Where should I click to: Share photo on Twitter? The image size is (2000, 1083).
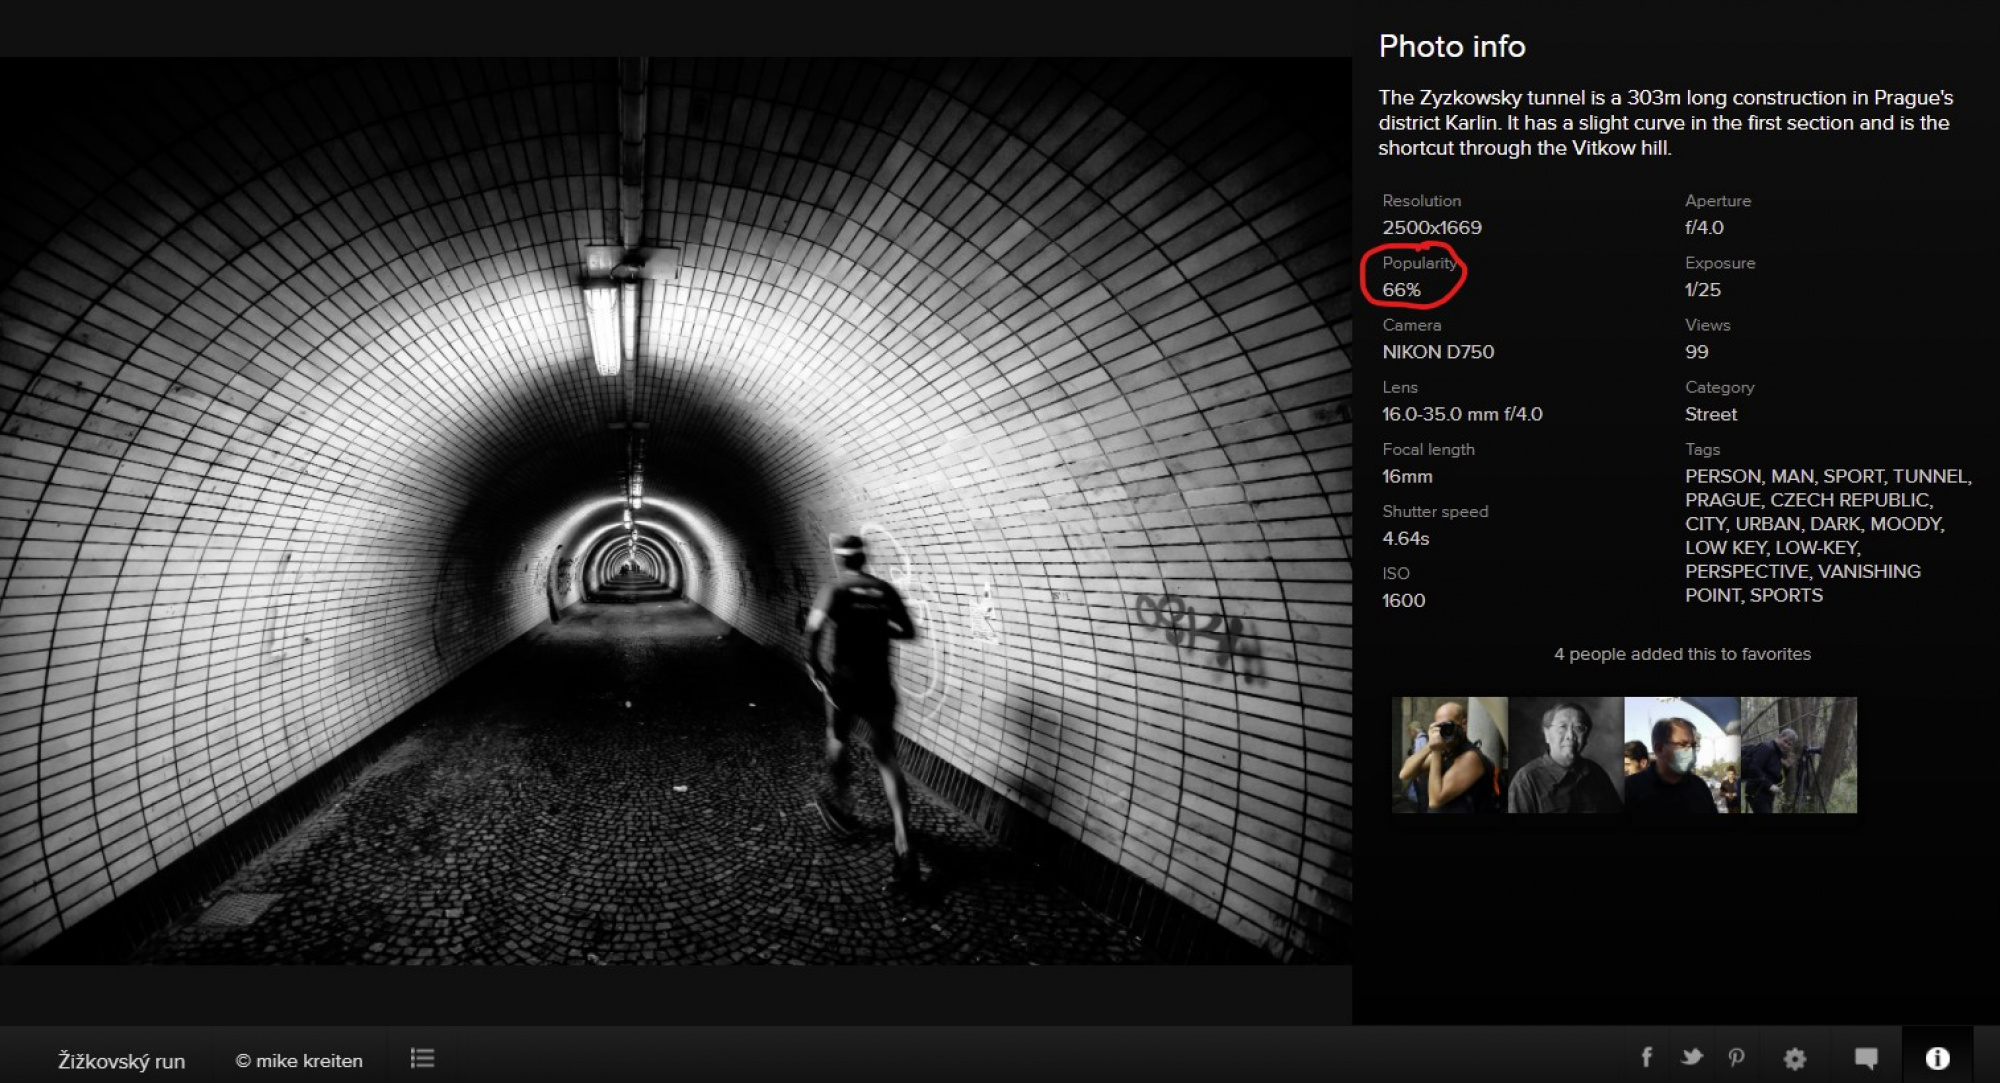pos(1692,1057)
